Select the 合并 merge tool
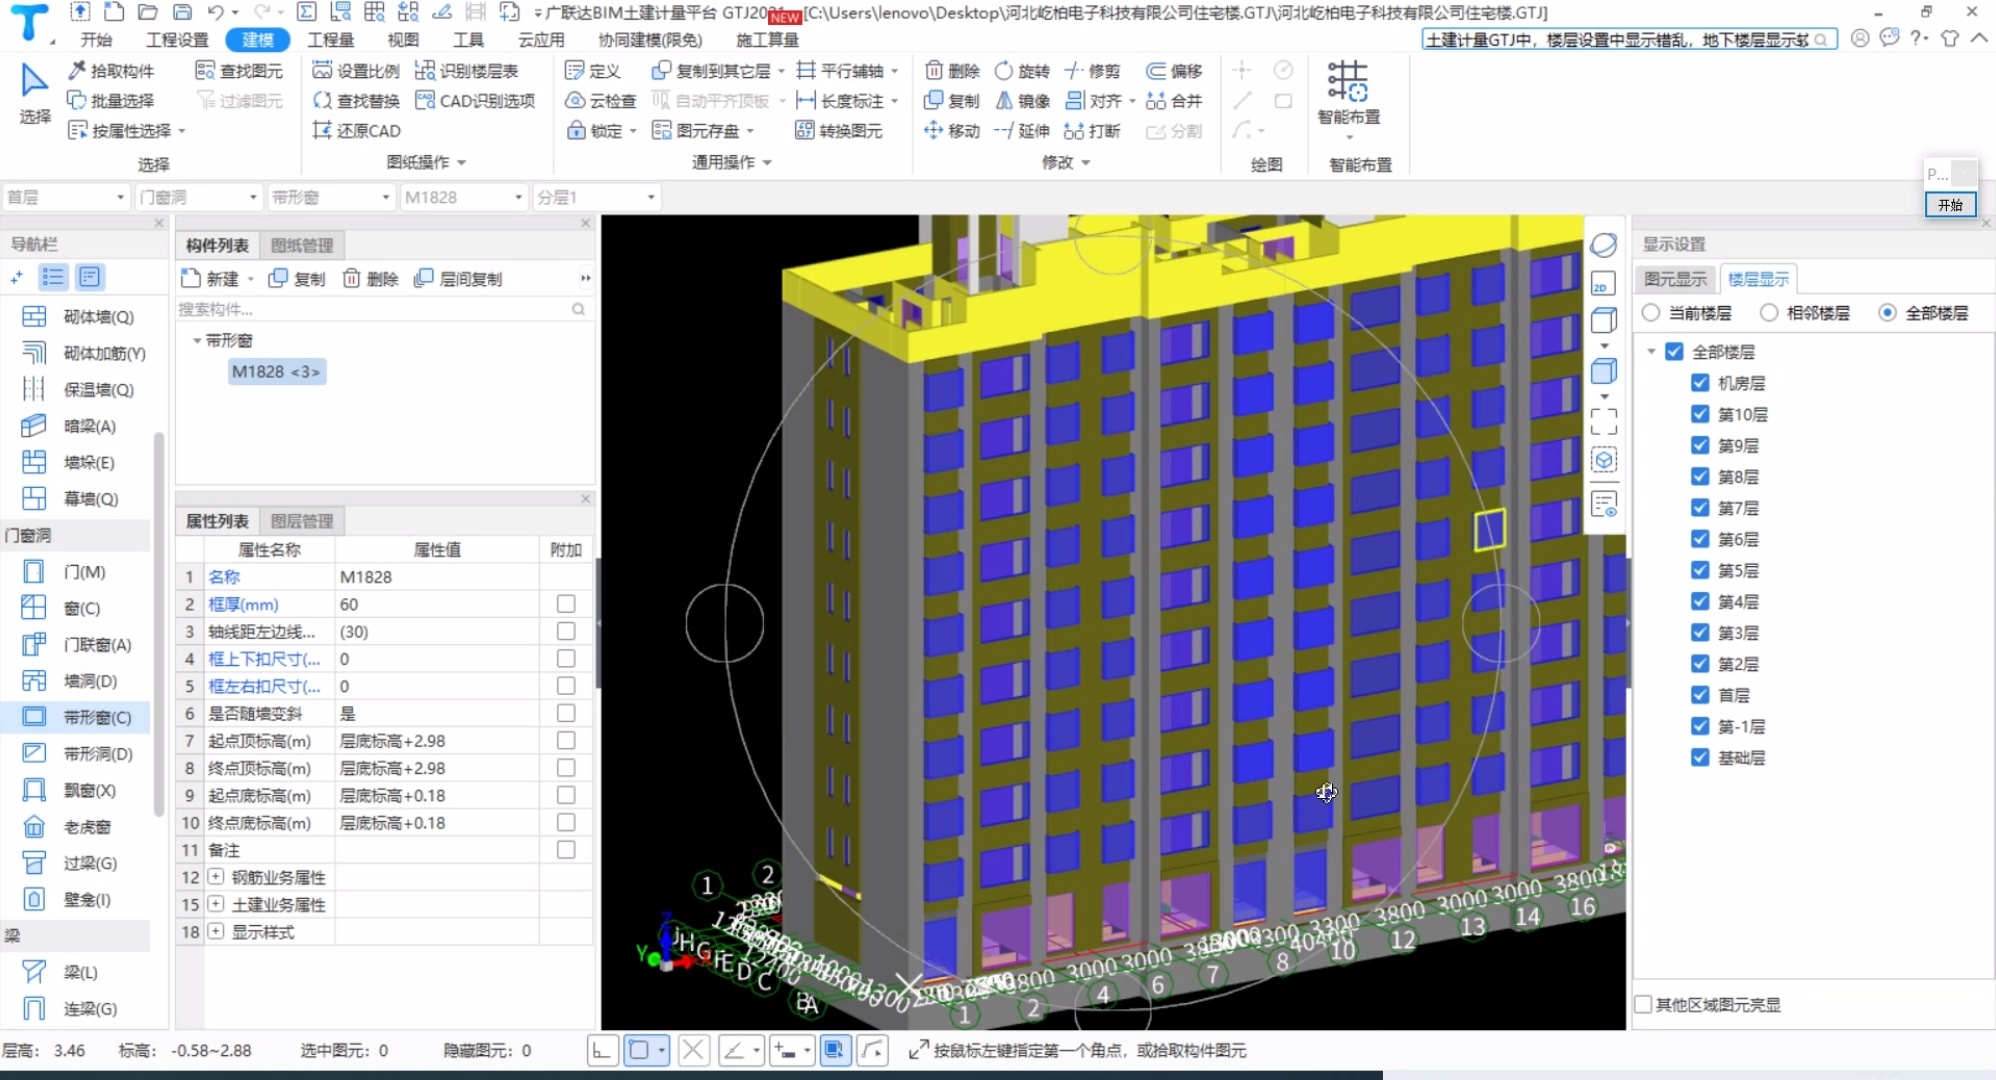1996x1080 pixels. point(1174,101)
